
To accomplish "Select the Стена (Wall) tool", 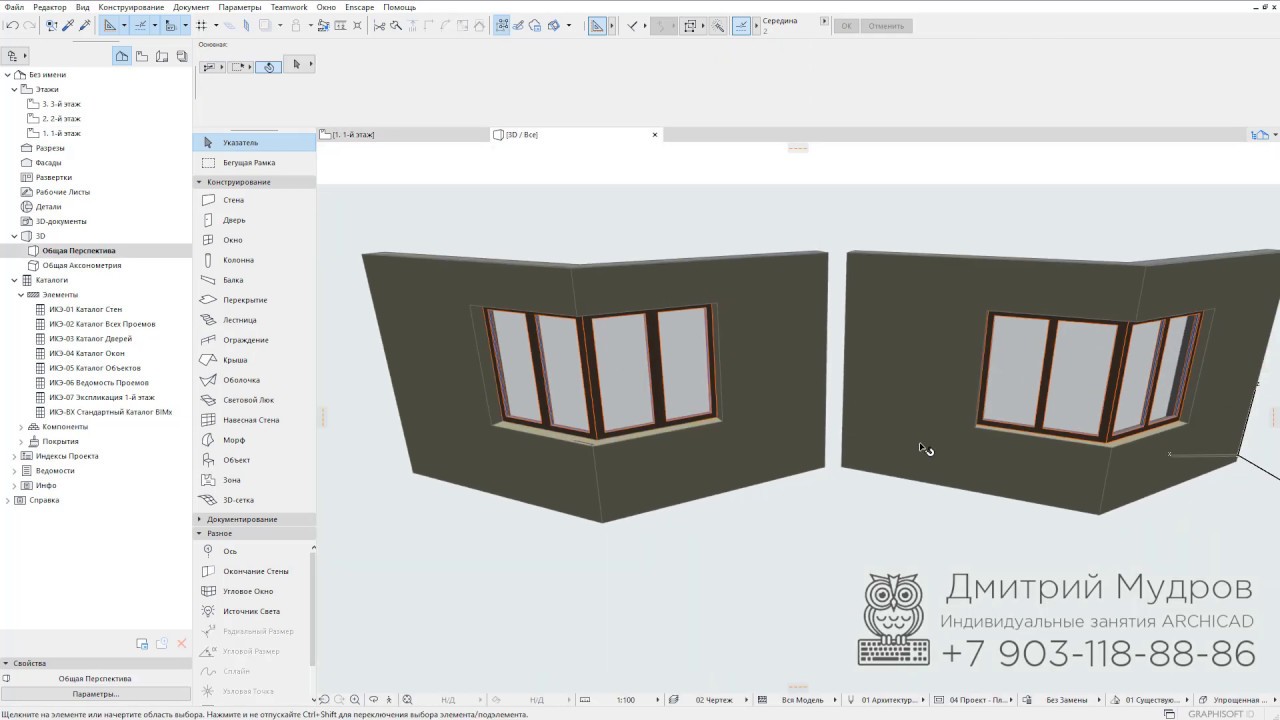I will click(254, 200).
